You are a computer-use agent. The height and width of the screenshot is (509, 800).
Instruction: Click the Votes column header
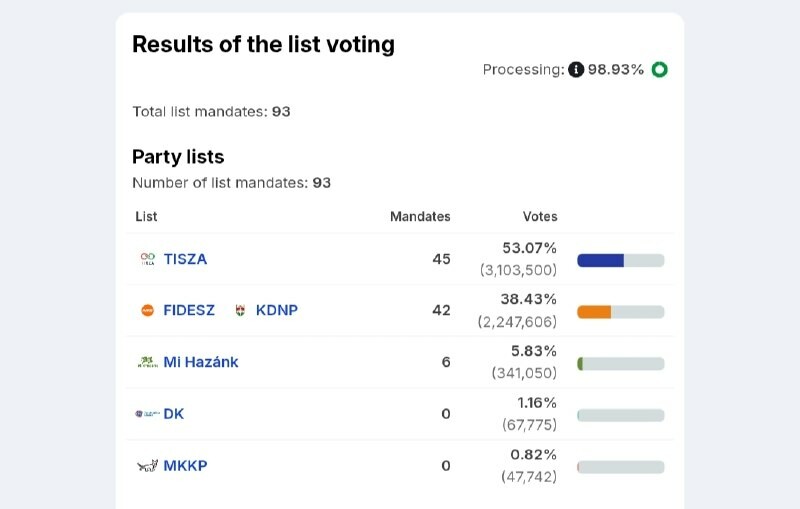540,217
